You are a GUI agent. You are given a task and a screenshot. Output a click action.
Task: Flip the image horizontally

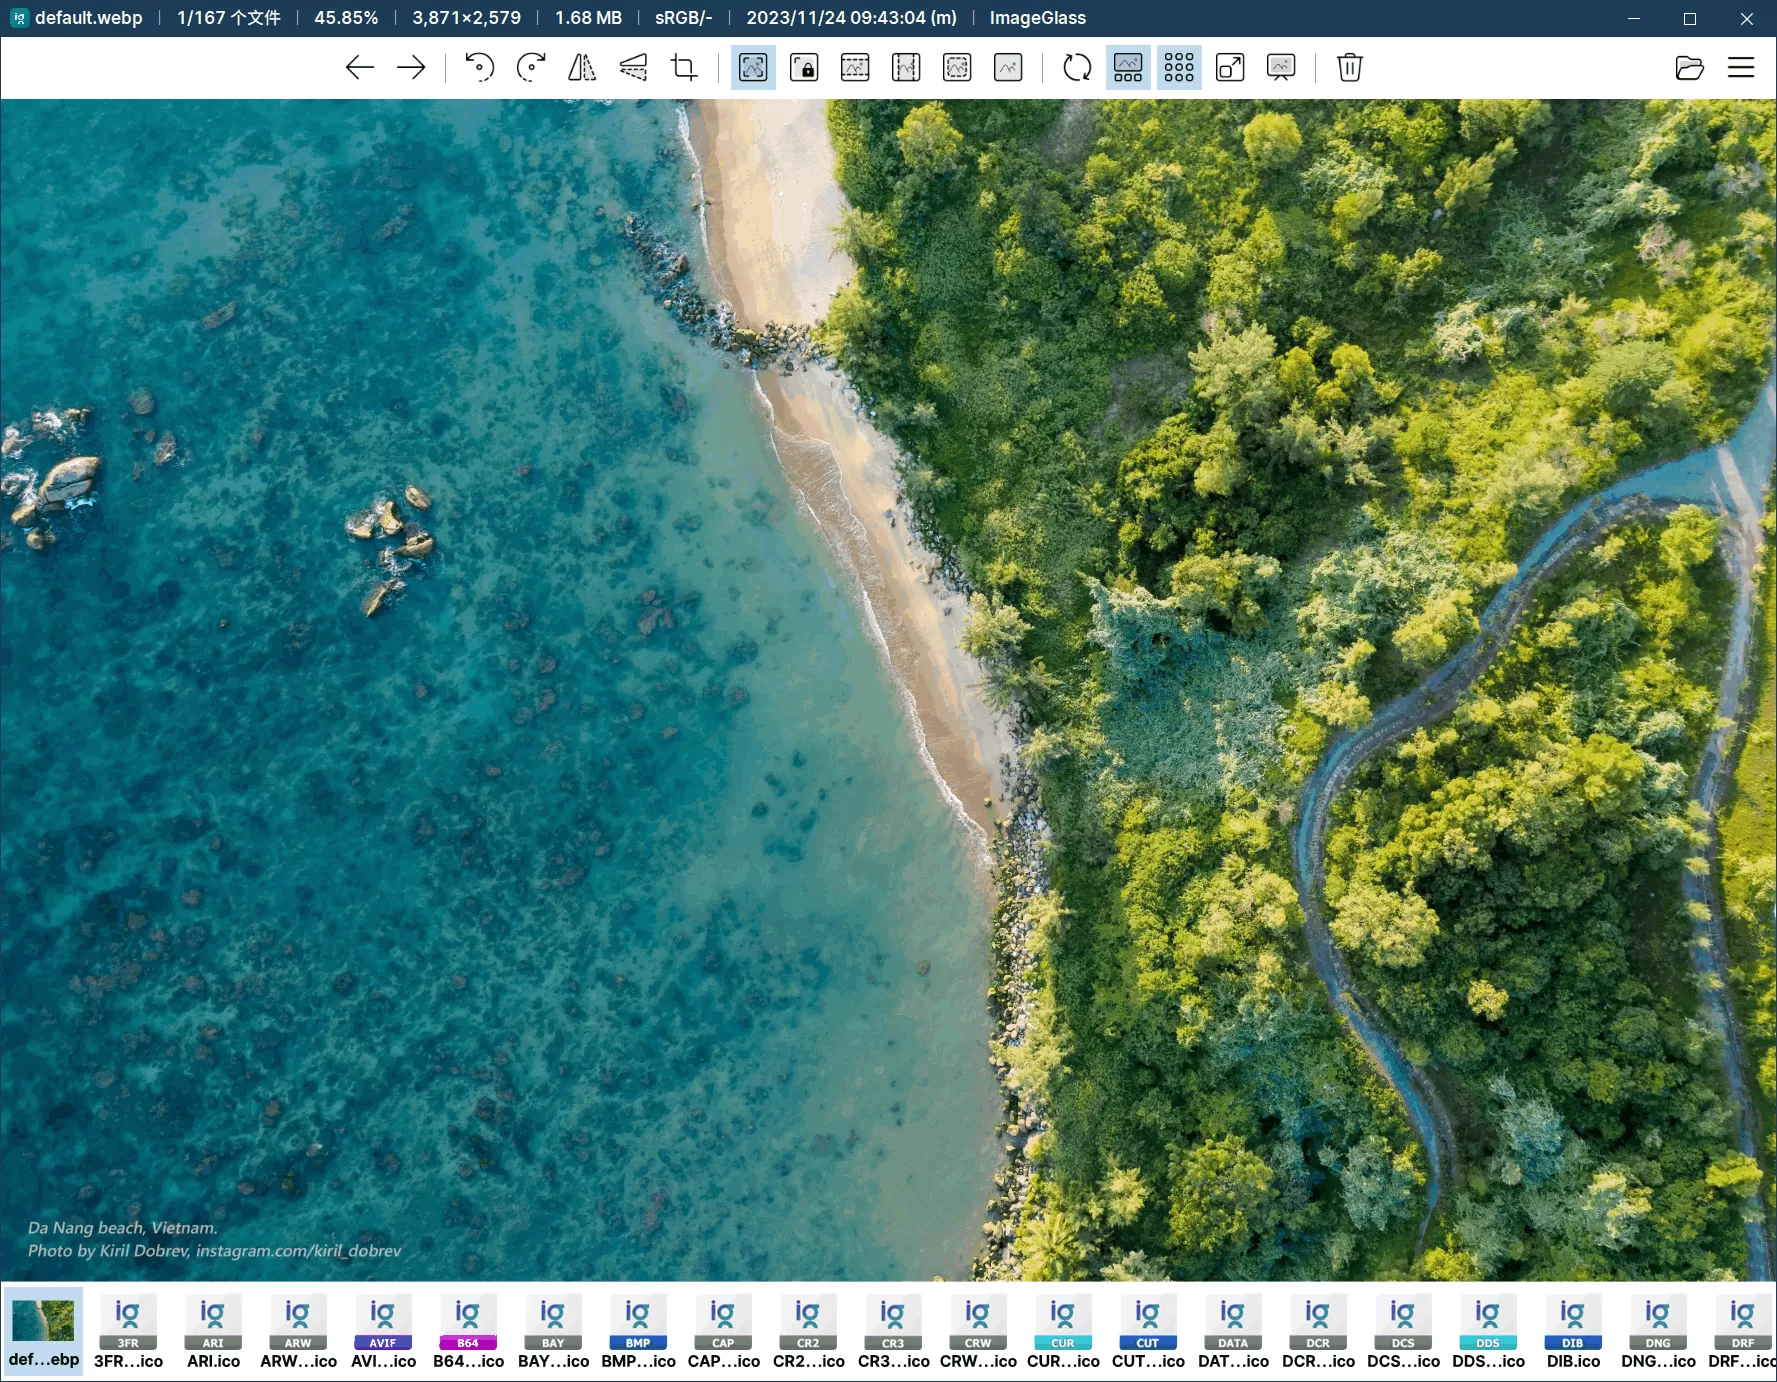(582, 68)
